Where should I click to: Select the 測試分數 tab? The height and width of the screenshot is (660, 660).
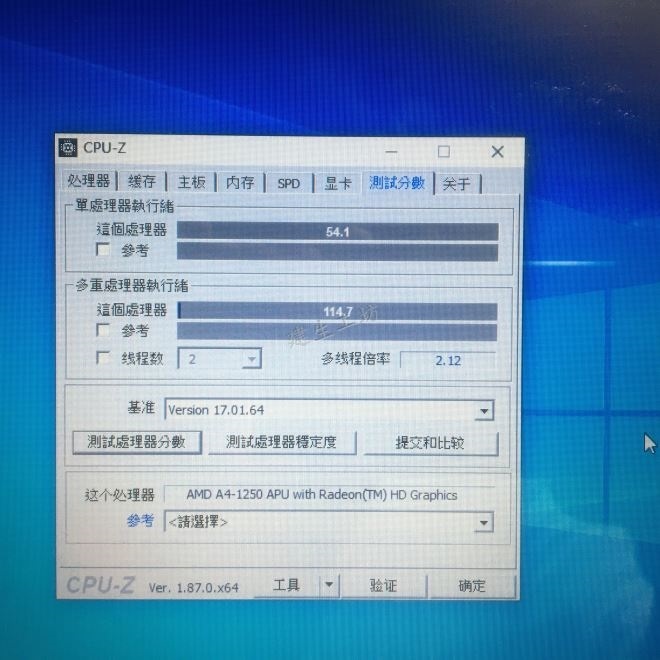tap(397, 183)
